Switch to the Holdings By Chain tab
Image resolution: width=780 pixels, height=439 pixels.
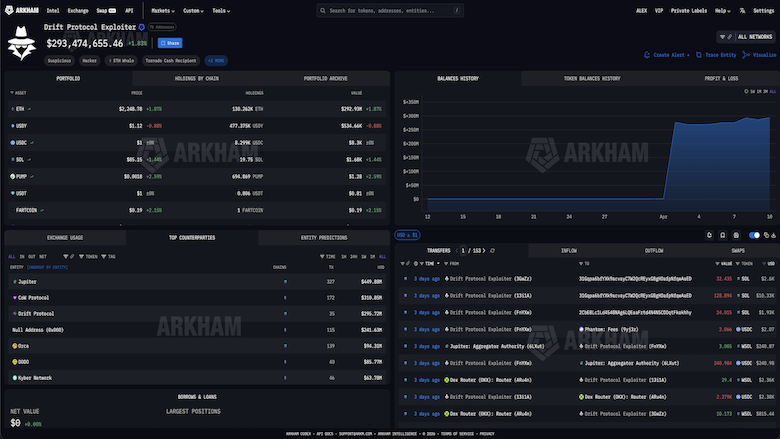[x=196, y=79]
